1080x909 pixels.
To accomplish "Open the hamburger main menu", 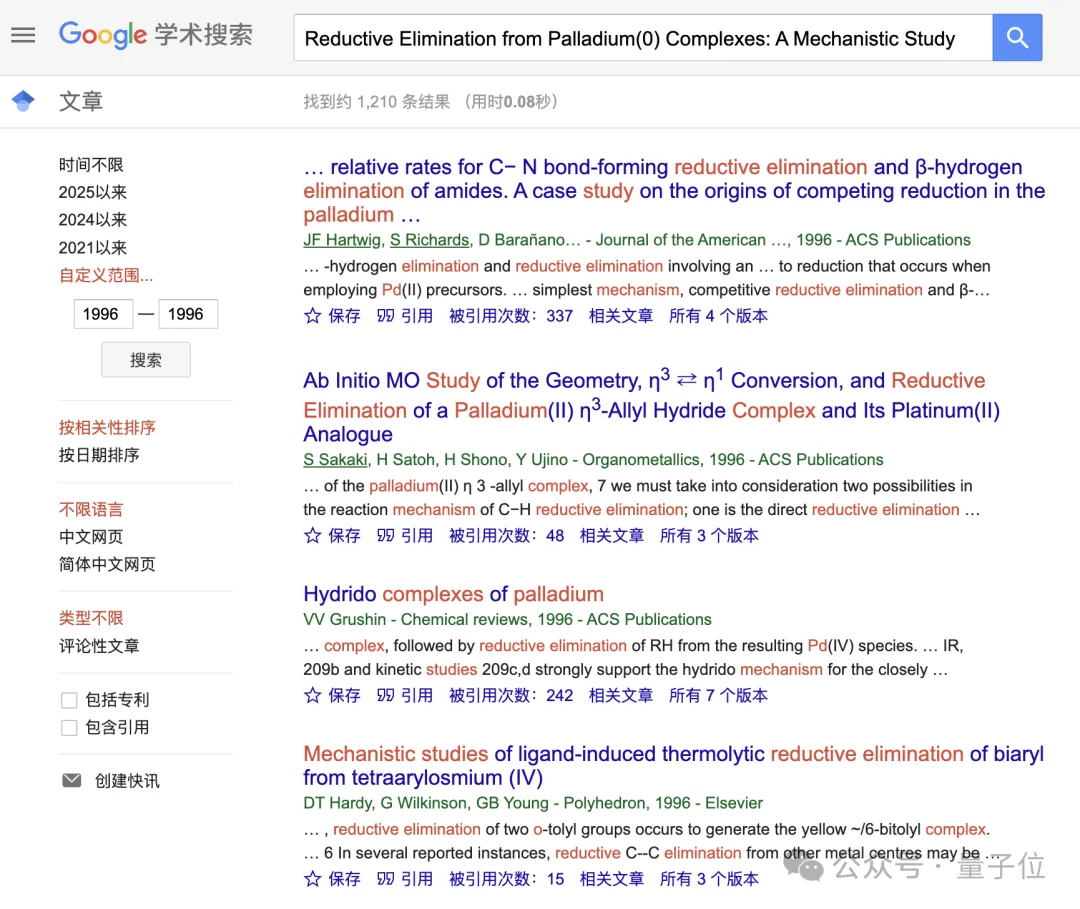I will (23, 36).
